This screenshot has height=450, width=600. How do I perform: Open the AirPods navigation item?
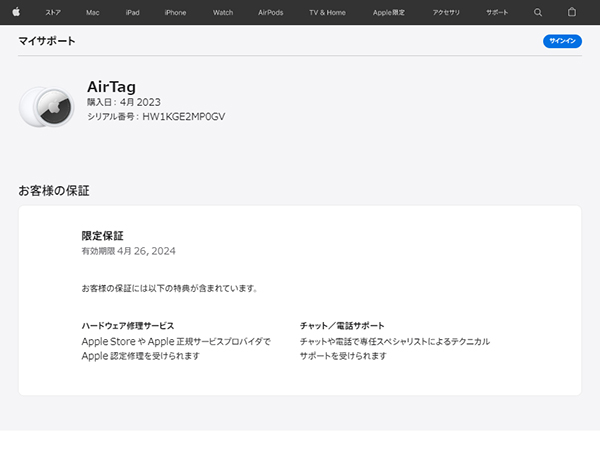tap(271, 13)
